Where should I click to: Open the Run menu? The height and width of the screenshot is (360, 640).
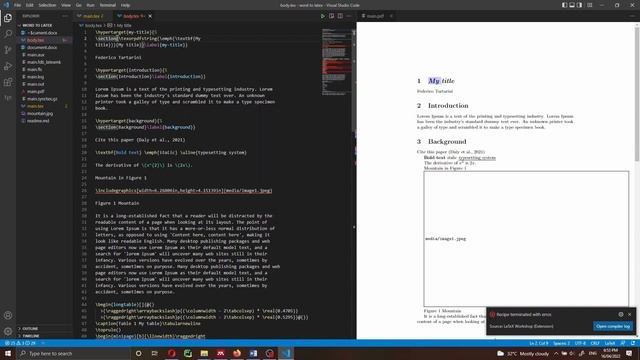[x=90, y=5]
